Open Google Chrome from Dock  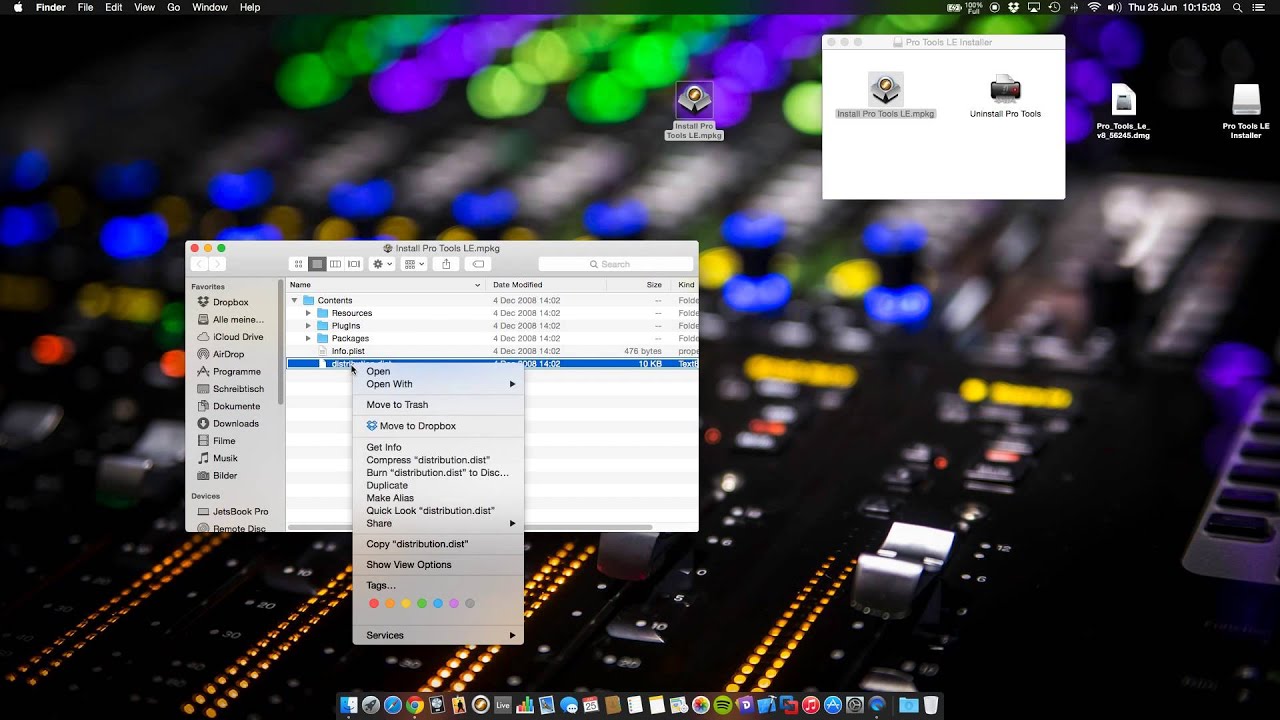click(x=414, y=705)
